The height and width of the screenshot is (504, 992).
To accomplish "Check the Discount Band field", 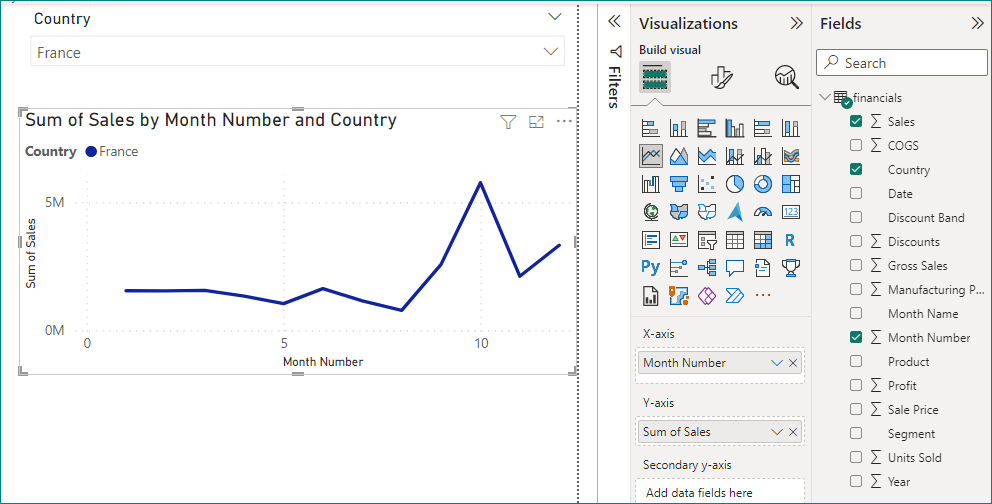I will pyautogui.click(x=856, y=218).
